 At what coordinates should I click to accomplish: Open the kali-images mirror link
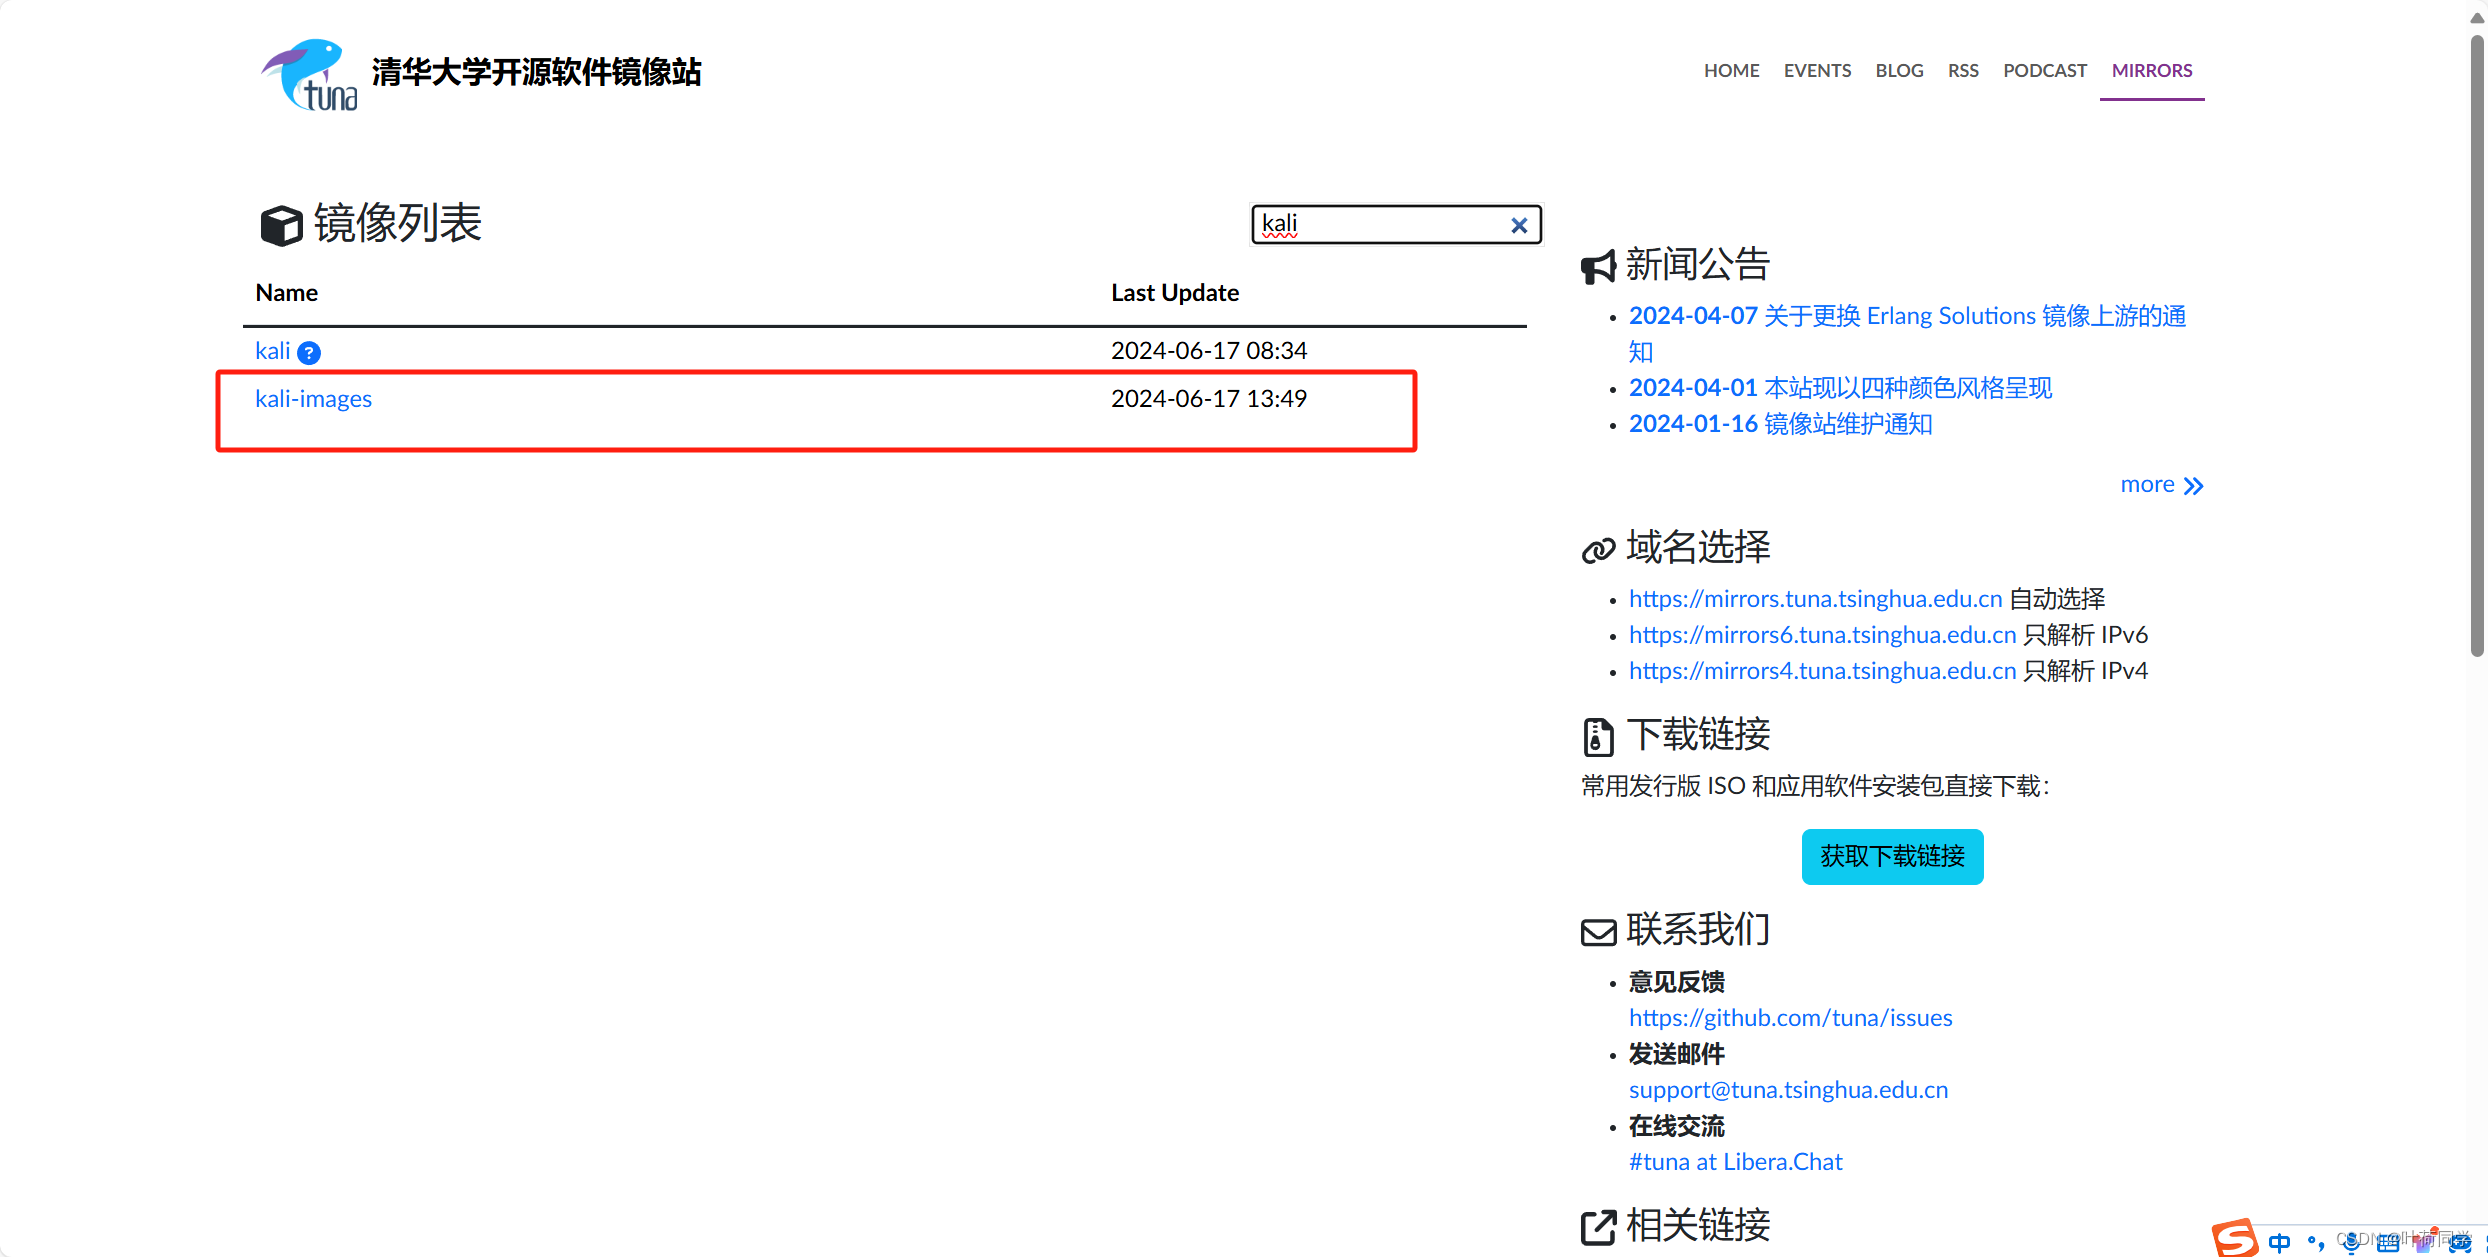313,399
